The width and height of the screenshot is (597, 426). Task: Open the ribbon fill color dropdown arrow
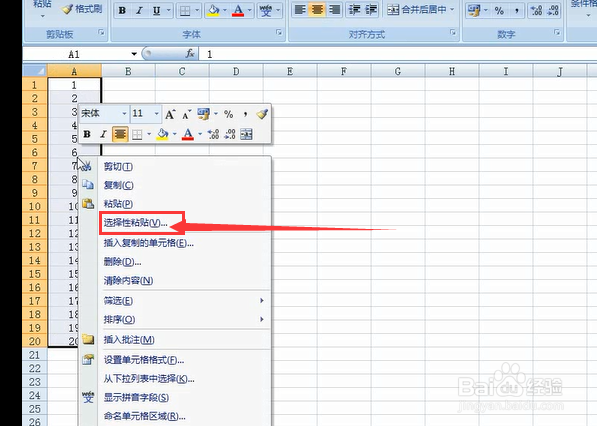tap(225, 11)
